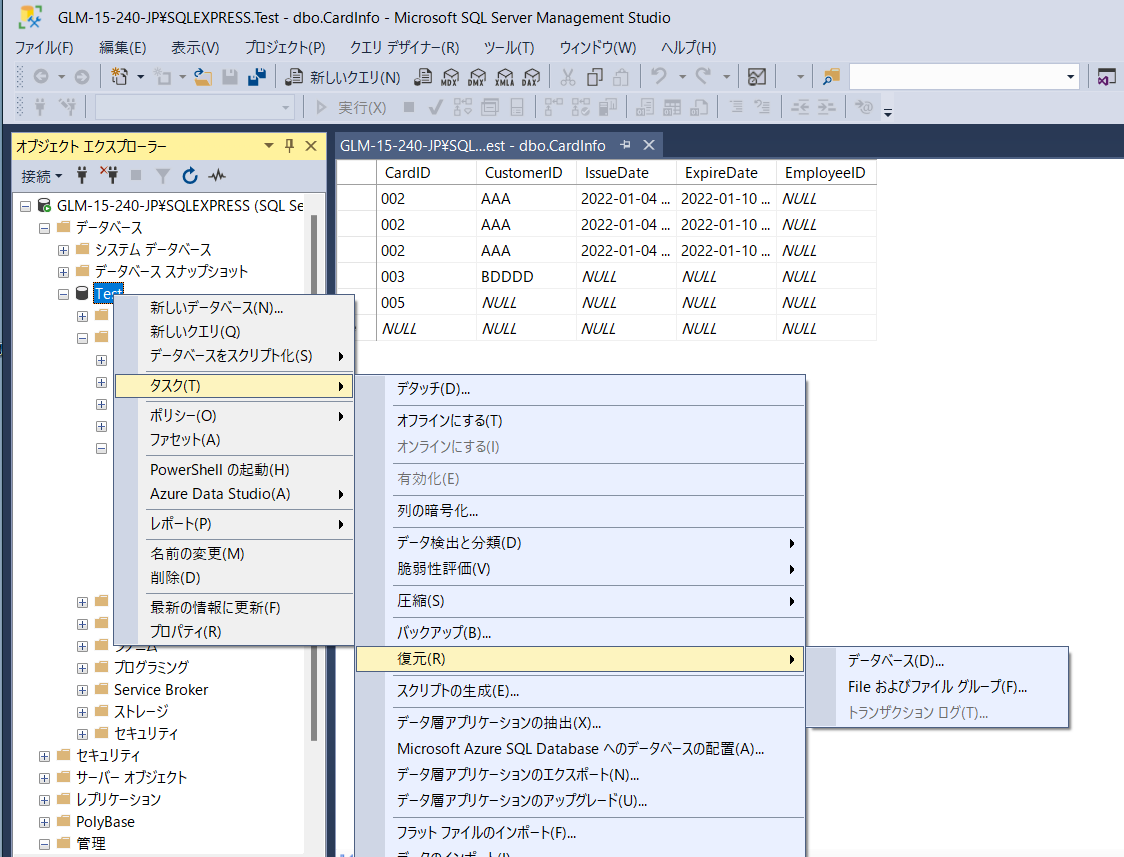Open the 接続 (Connect) dropdown
Viewport: 1124px width, 857px height.
(42, 176)
